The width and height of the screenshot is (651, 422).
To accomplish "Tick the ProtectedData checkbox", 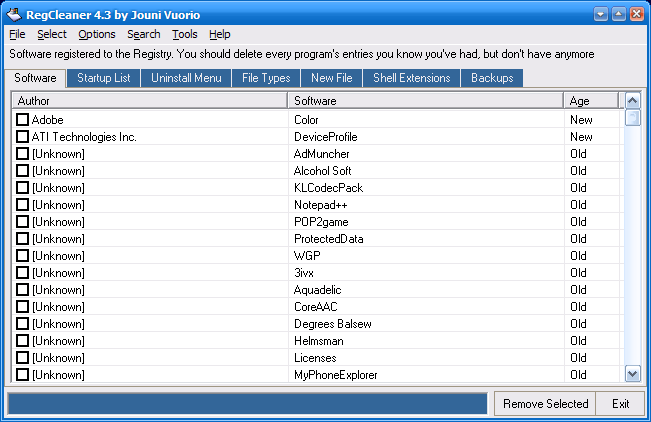I will point(22,239).
